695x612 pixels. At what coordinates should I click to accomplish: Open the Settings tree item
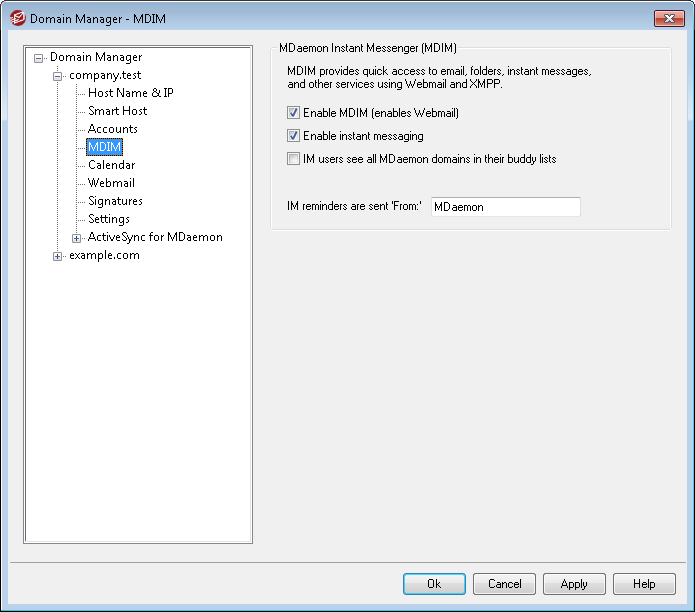(109, 219)
